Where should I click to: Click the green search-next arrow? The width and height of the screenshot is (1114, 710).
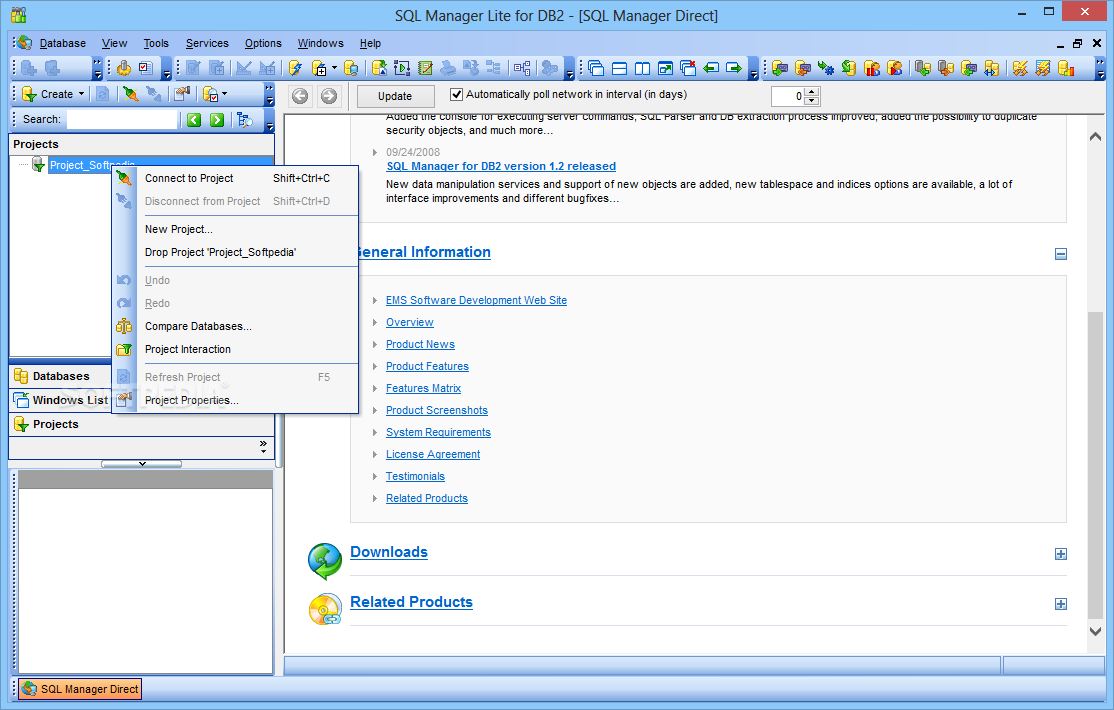click(x=217, y=119)
